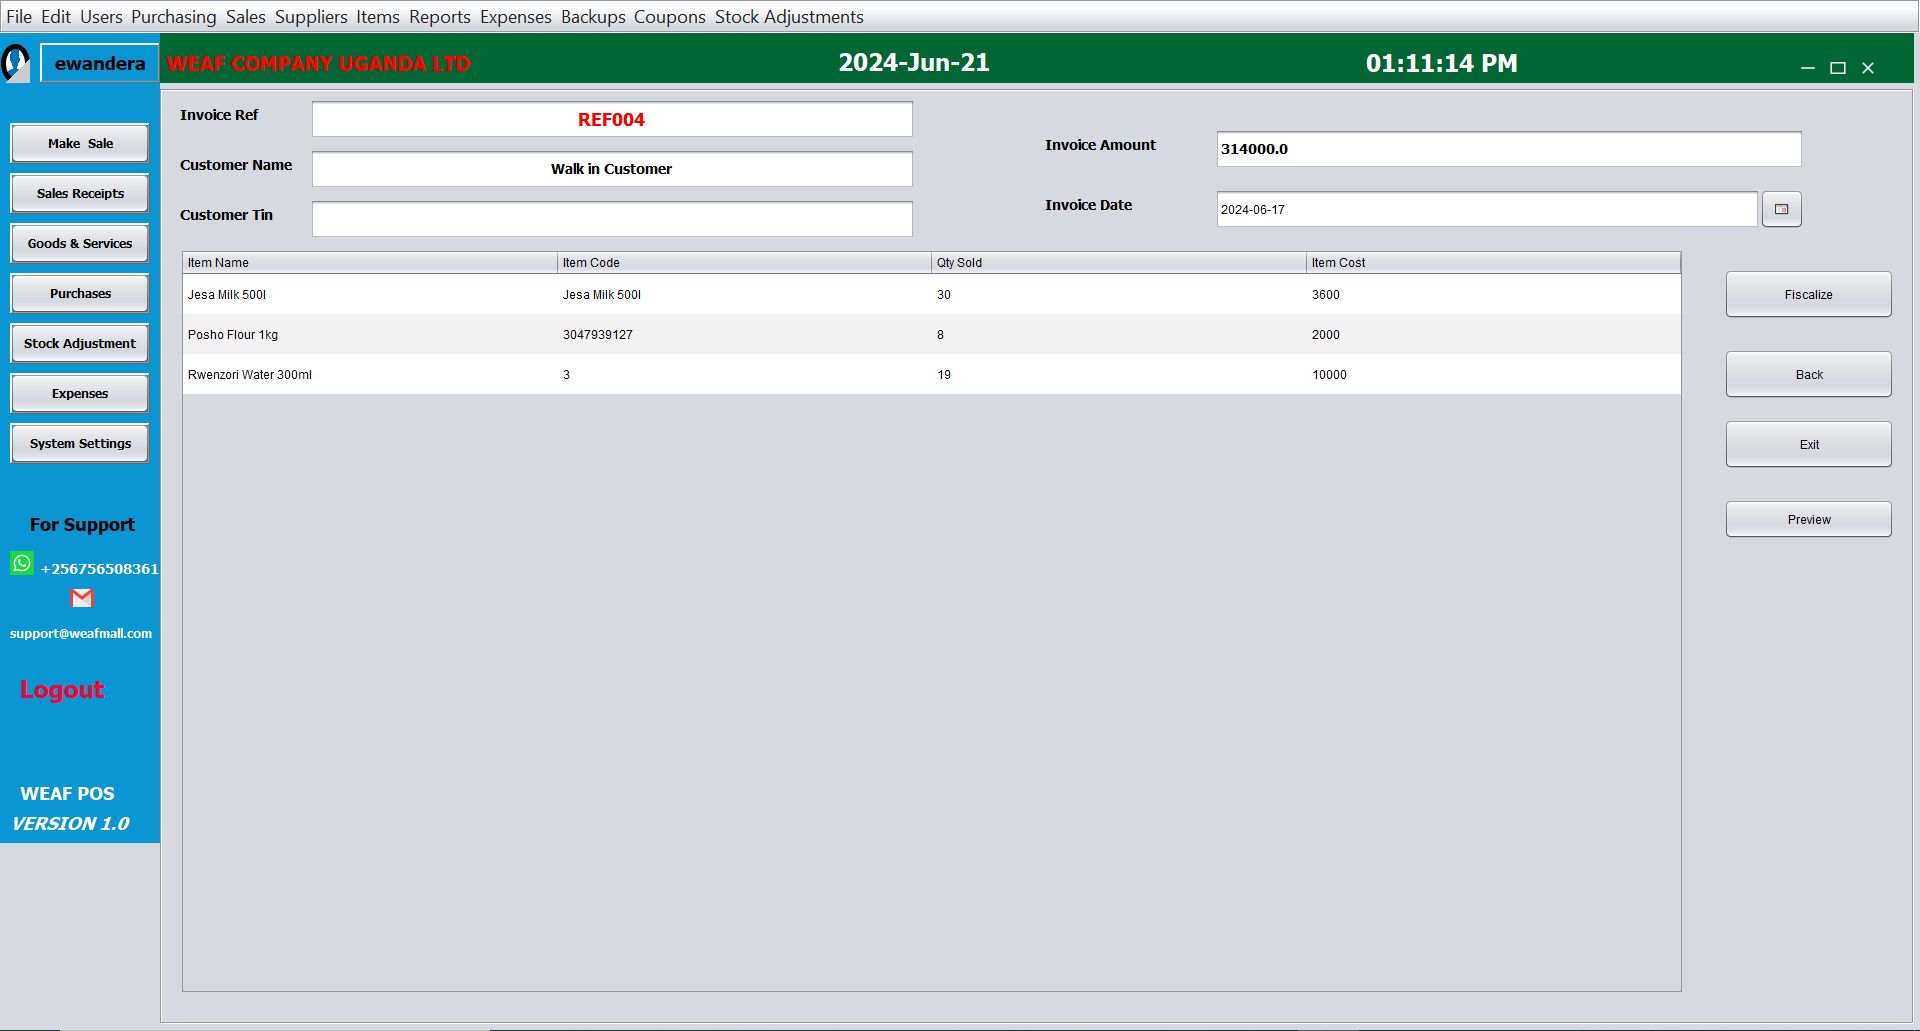Image resolution: width=1920 pixels, height=1031 pixels.
Task: Click the Stock Adjustment sidebar button
Action: (80, 343)
